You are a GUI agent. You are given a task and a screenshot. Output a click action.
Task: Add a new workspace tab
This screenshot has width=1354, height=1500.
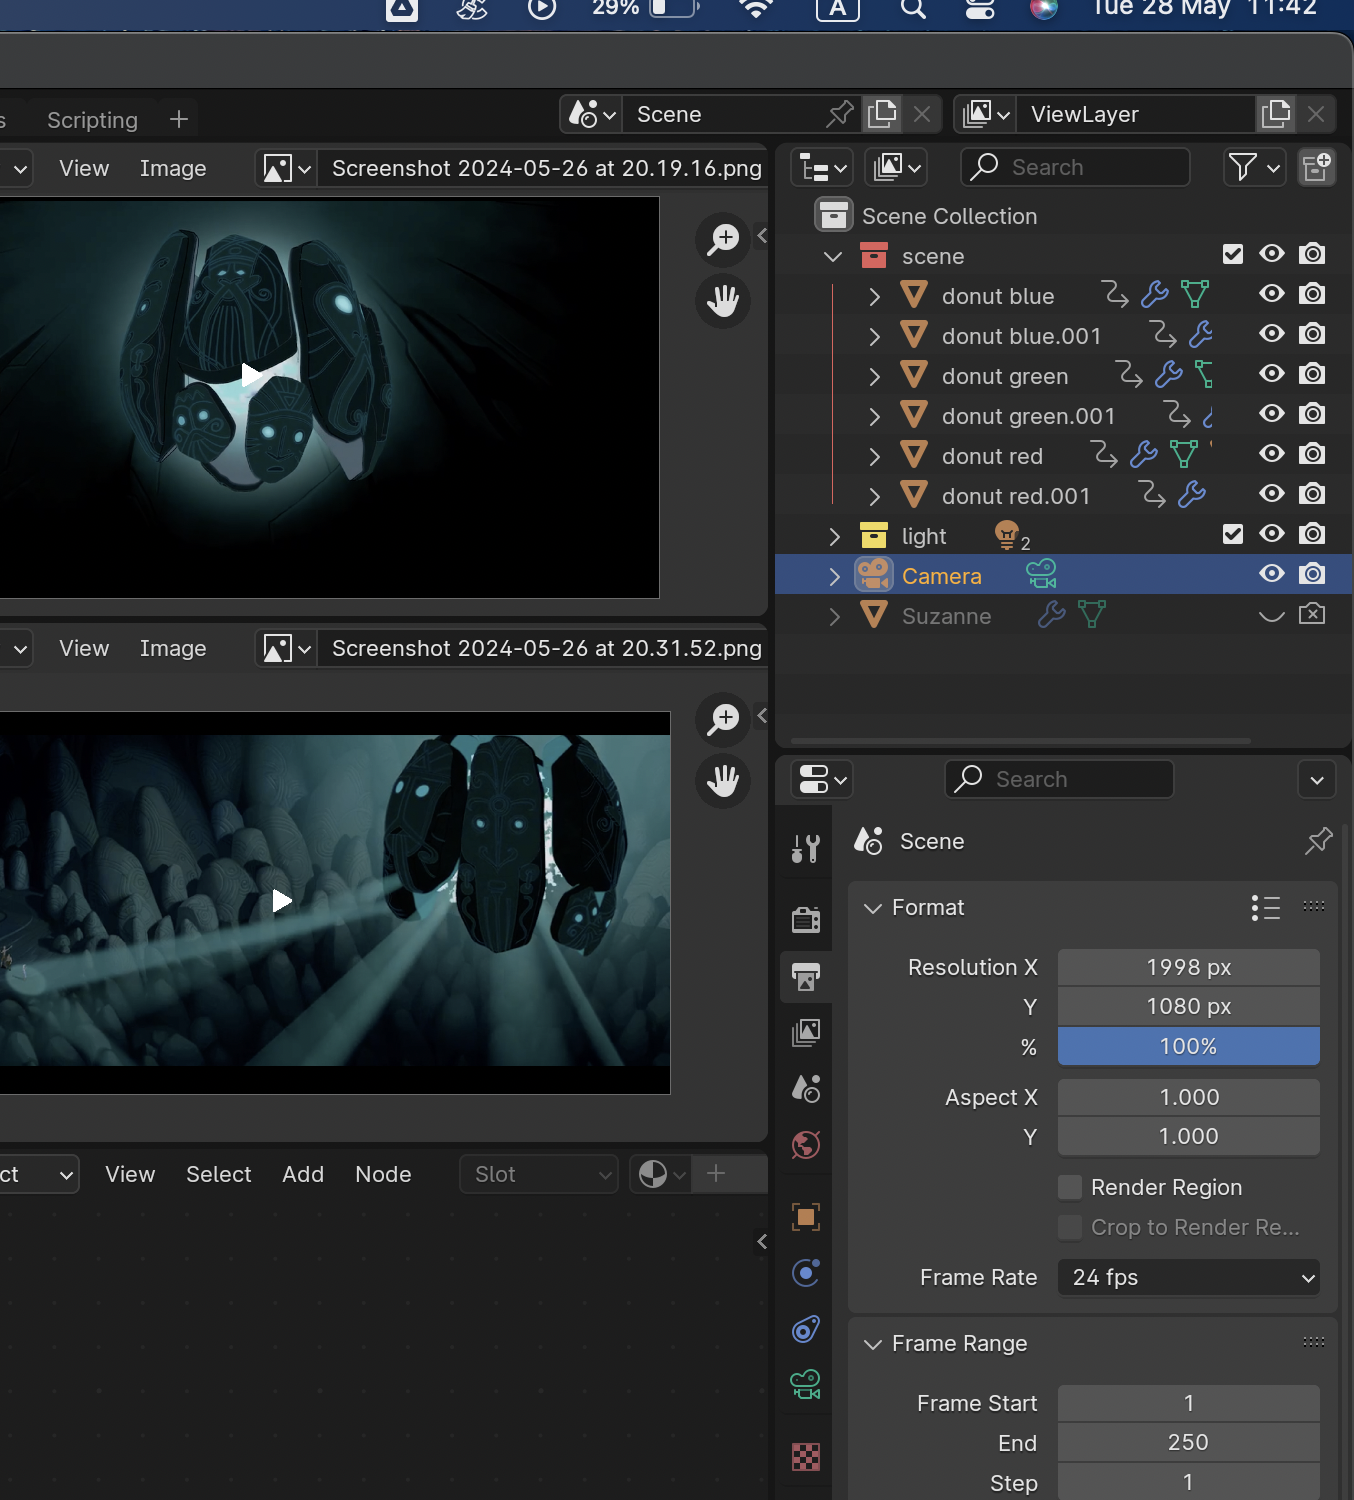(x=179, y=120)
